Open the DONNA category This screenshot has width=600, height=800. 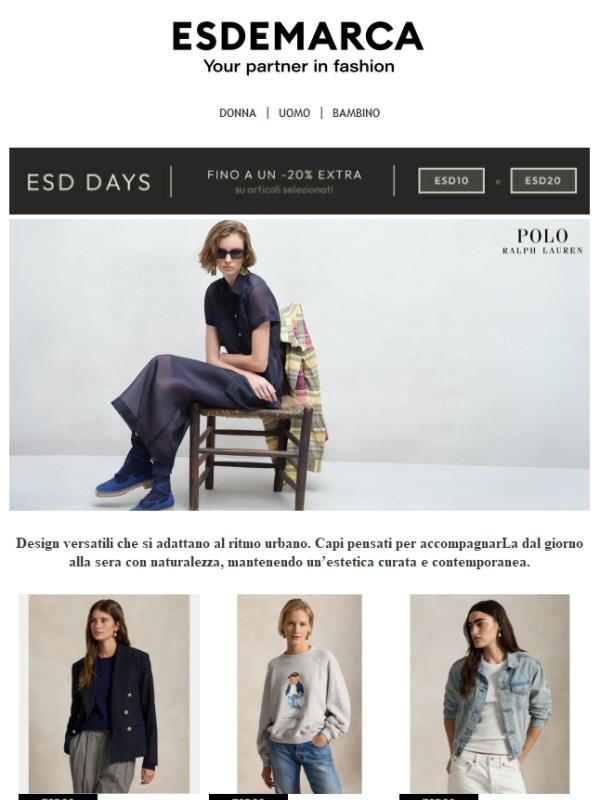click(238, 113)
